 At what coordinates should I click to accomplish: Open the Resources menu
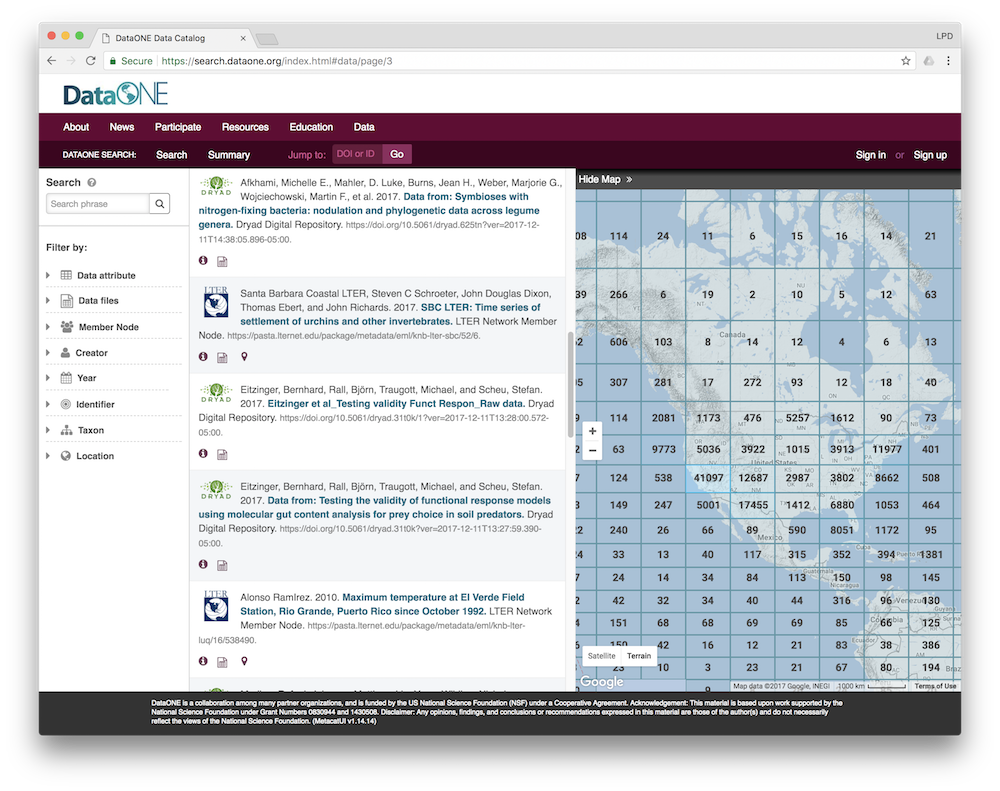[245, 127]
